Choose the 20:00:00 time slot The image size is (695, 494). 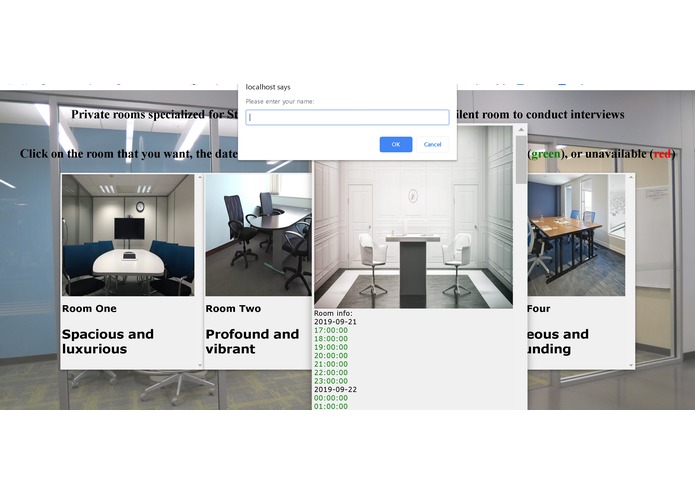[x=331, y=356]
